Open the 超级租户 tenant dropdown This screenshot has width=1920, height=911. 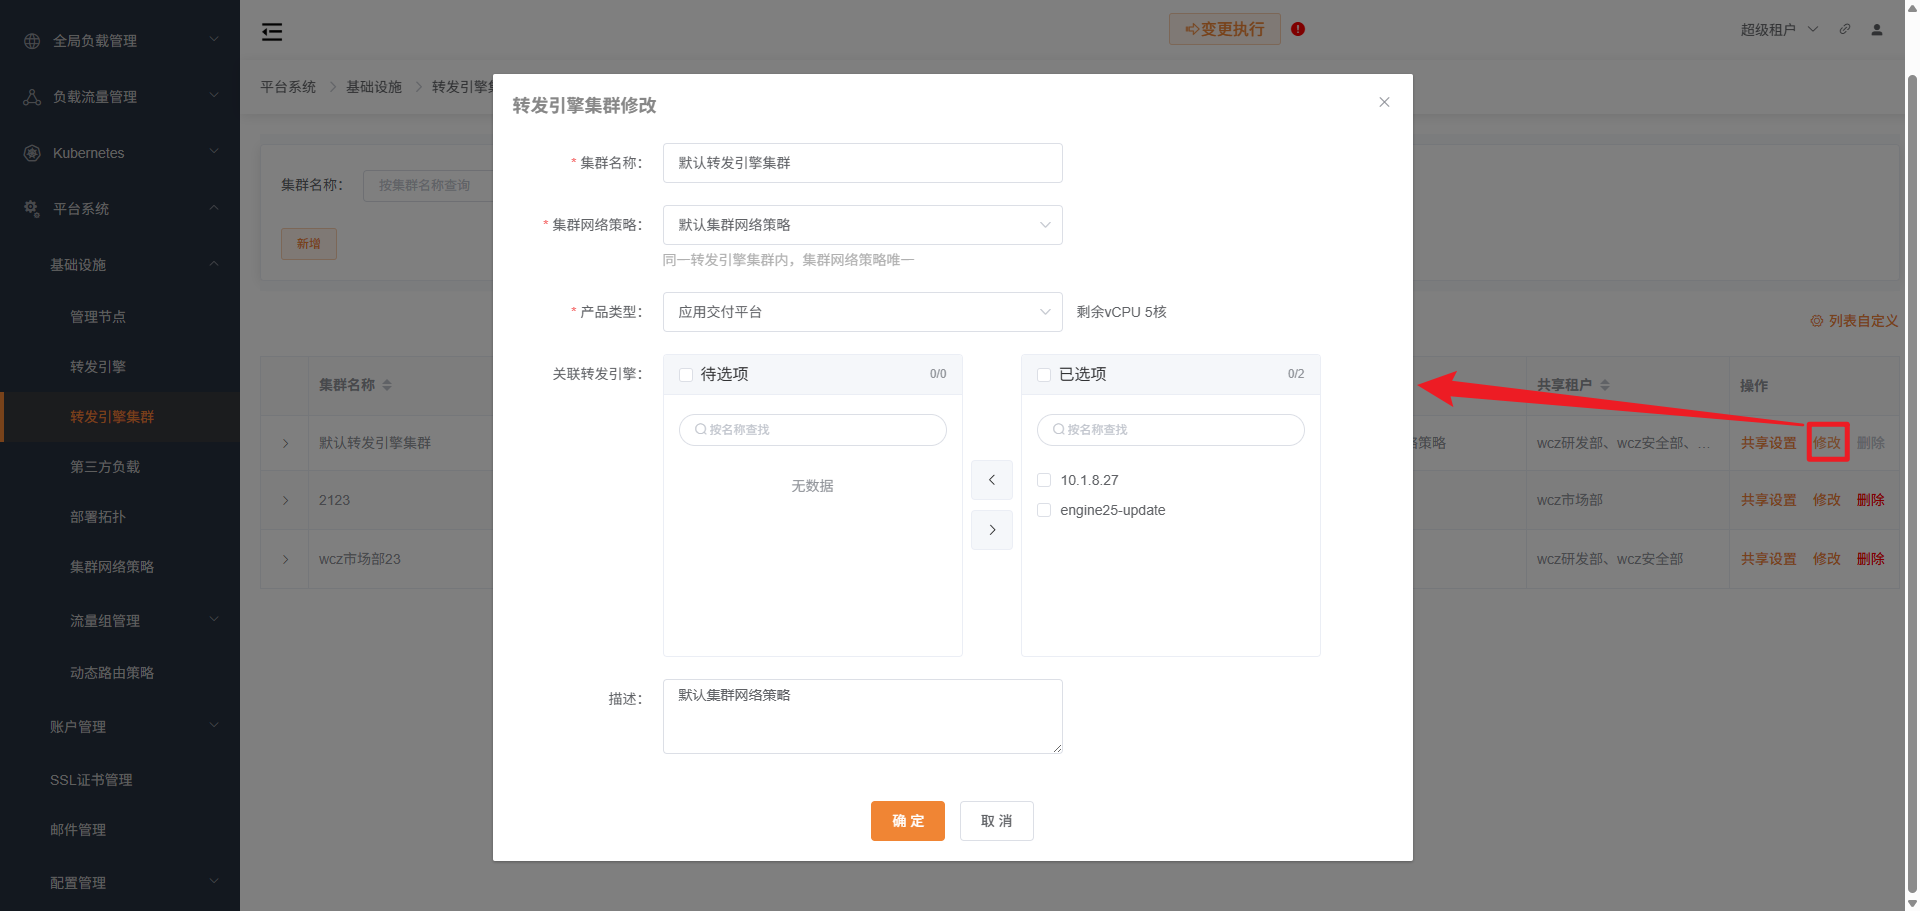(x=1779, y=30)
